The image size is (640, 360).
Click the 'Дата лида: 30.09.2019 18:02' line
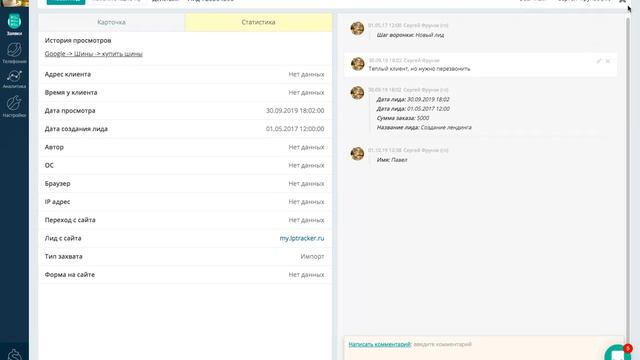click(413, 99)
